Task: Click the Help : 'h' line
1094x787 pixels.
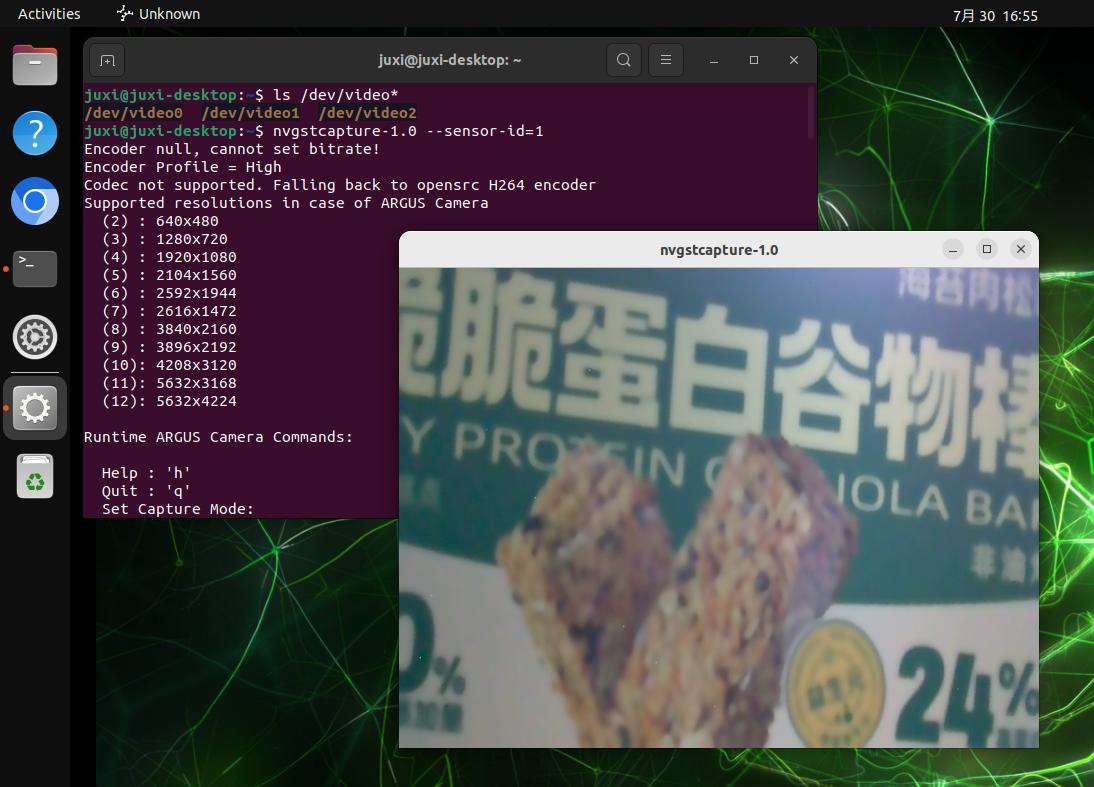Action: (x=146, y=474)
